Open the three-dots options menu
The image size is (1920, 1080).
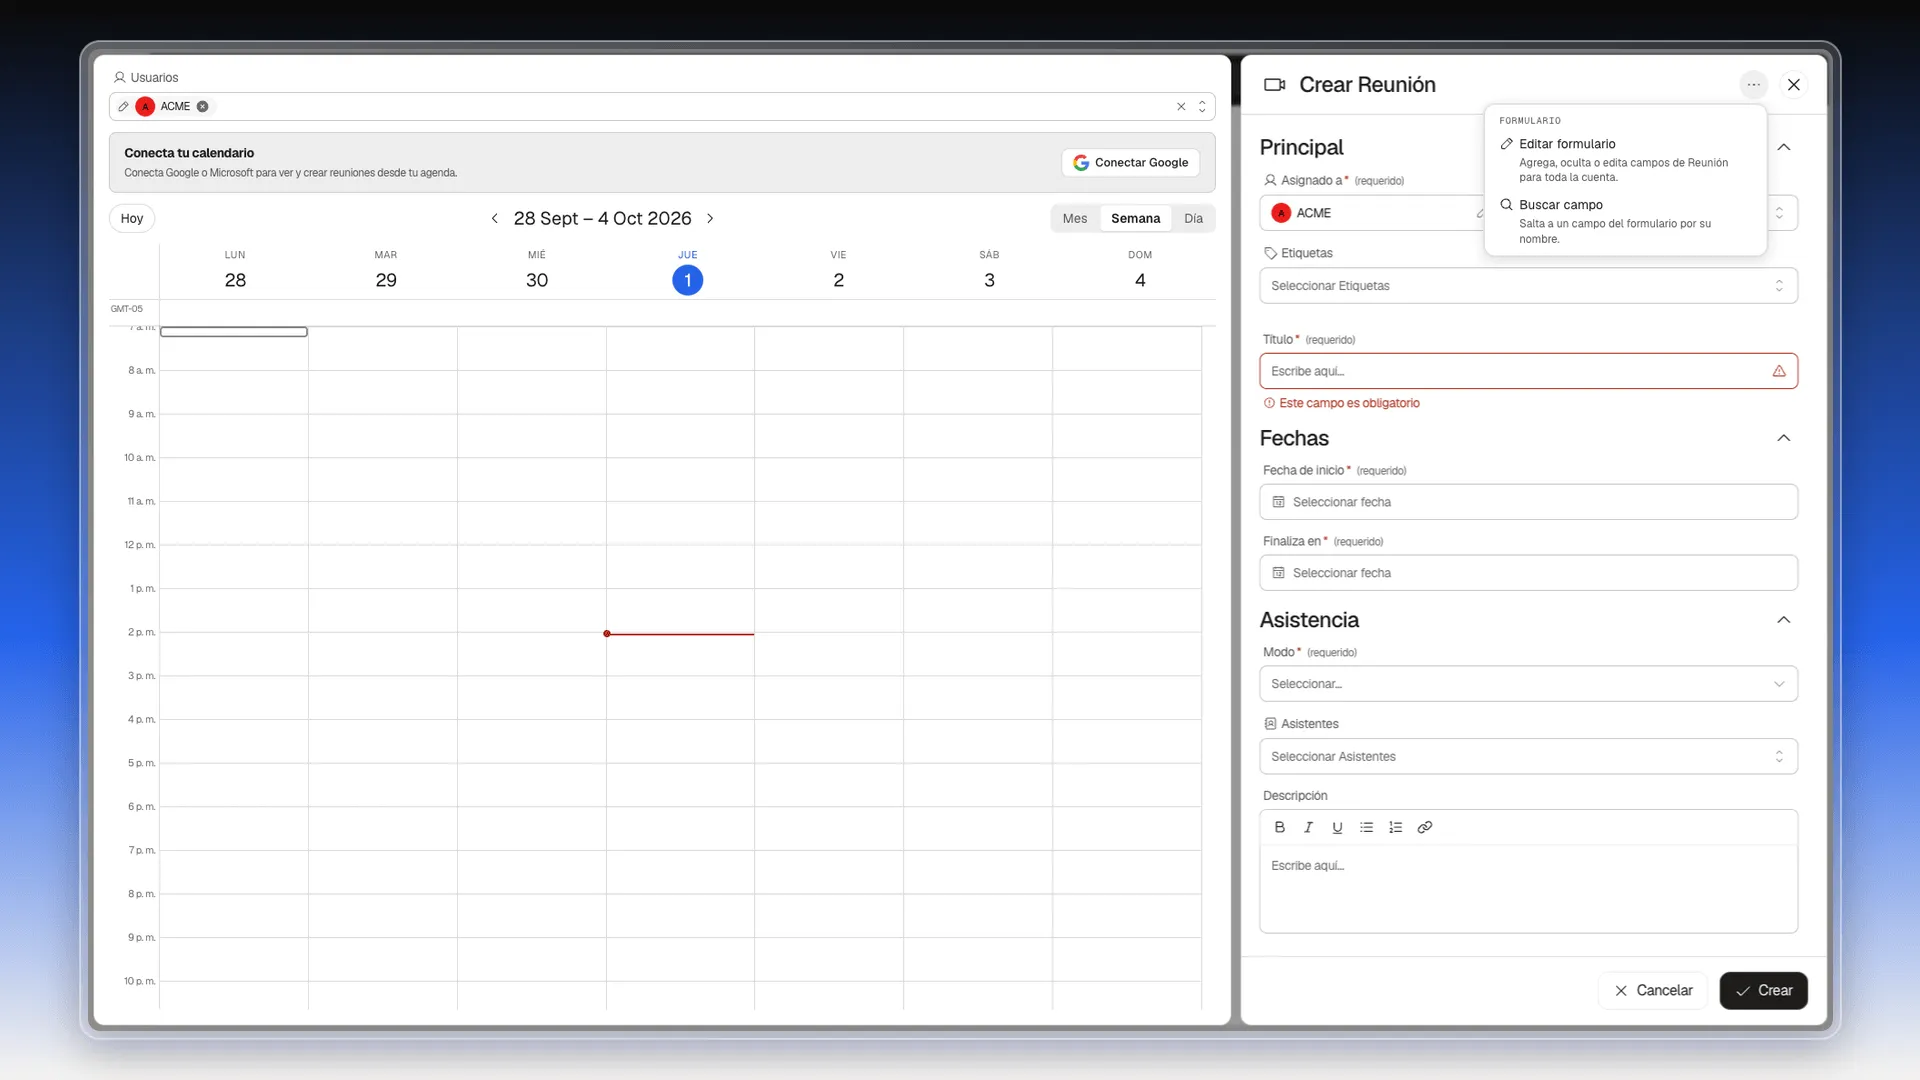pos(1754,85)
